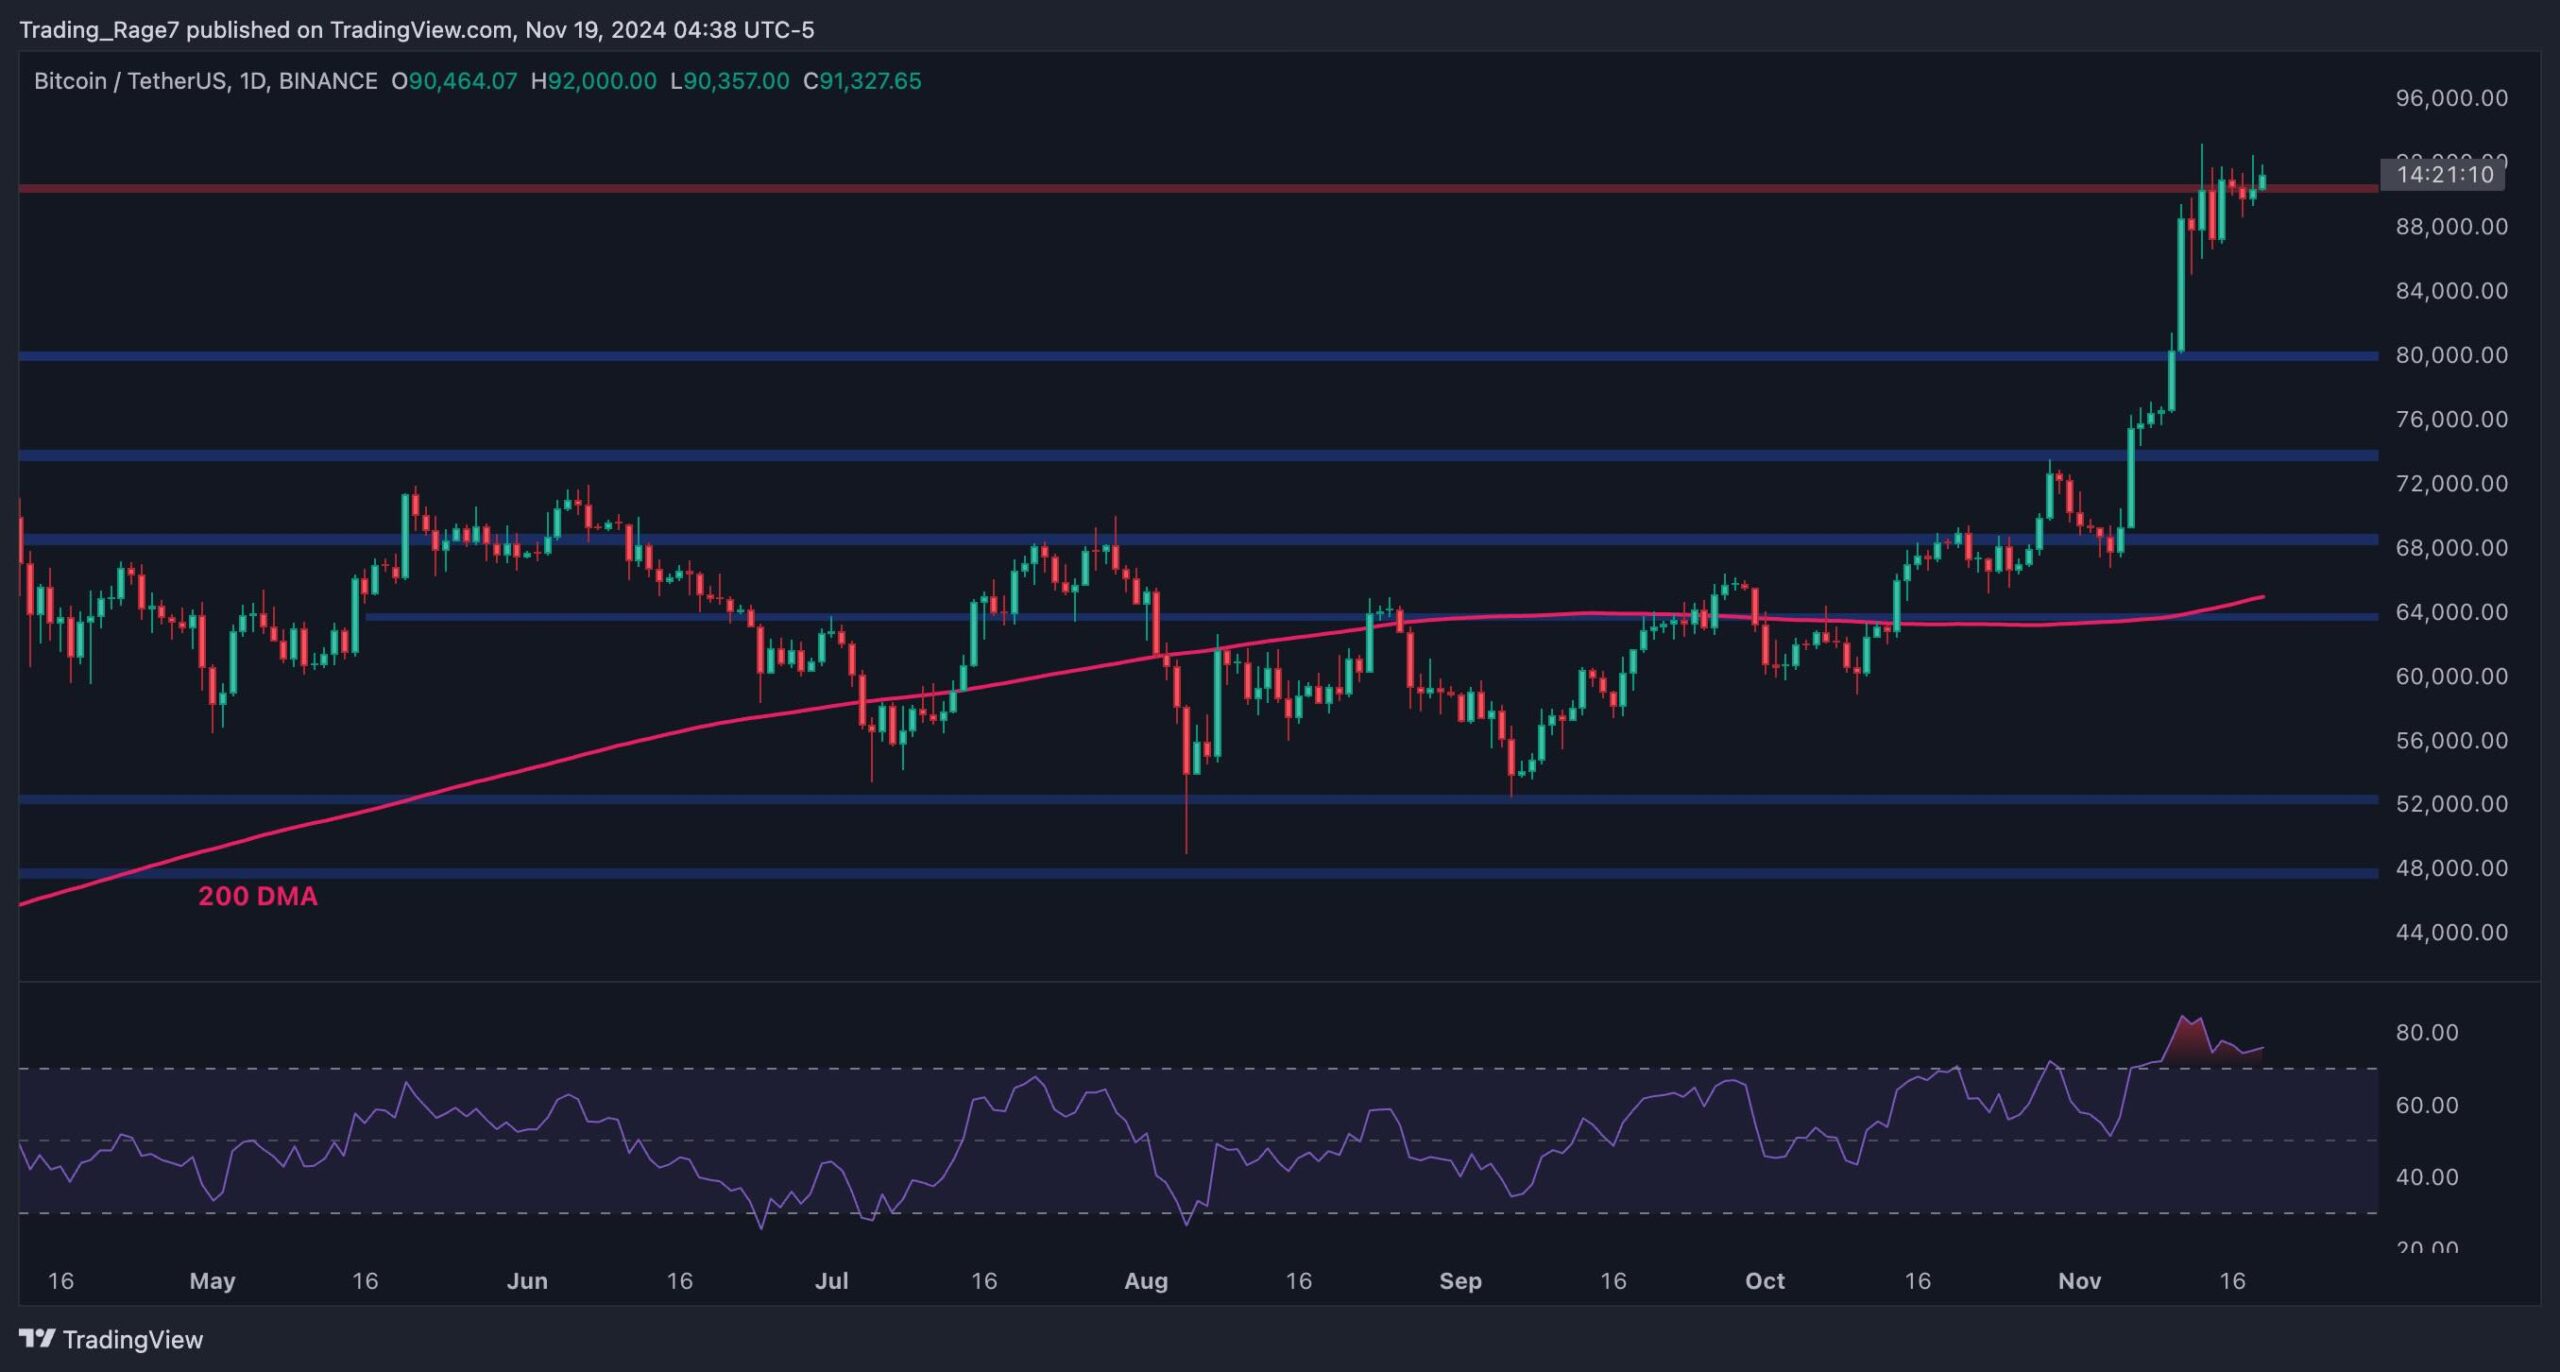2560x1372 pixels.
Task: Click the 14:21:10 countdown price tag
Action: pos(2445,175)
